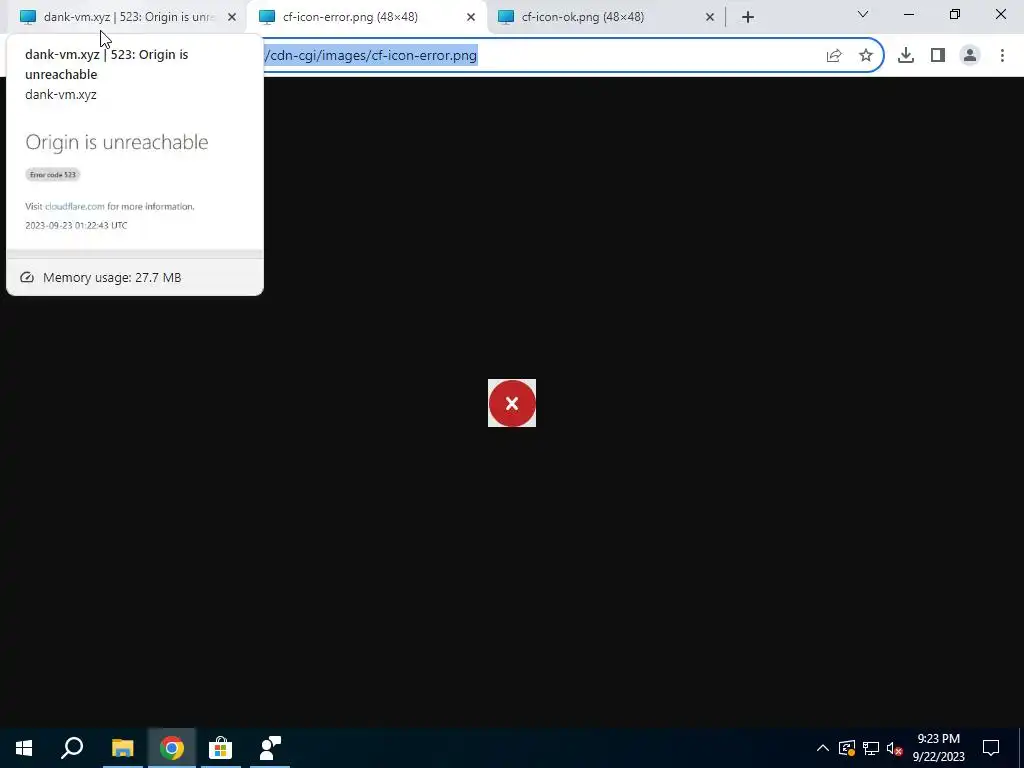Open Chrome profile avatar

[x=970, y=56]
